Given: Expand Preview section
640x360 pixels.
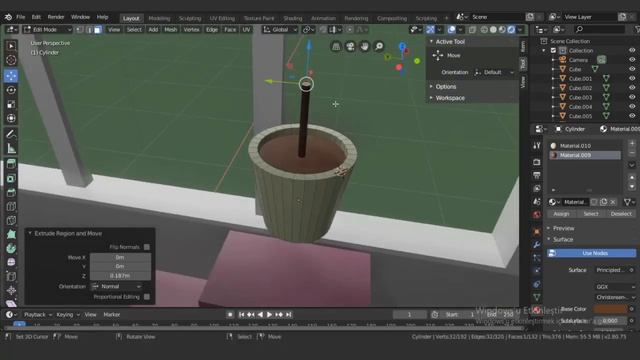Looking at the screenshot, I should tap(563, 228).
